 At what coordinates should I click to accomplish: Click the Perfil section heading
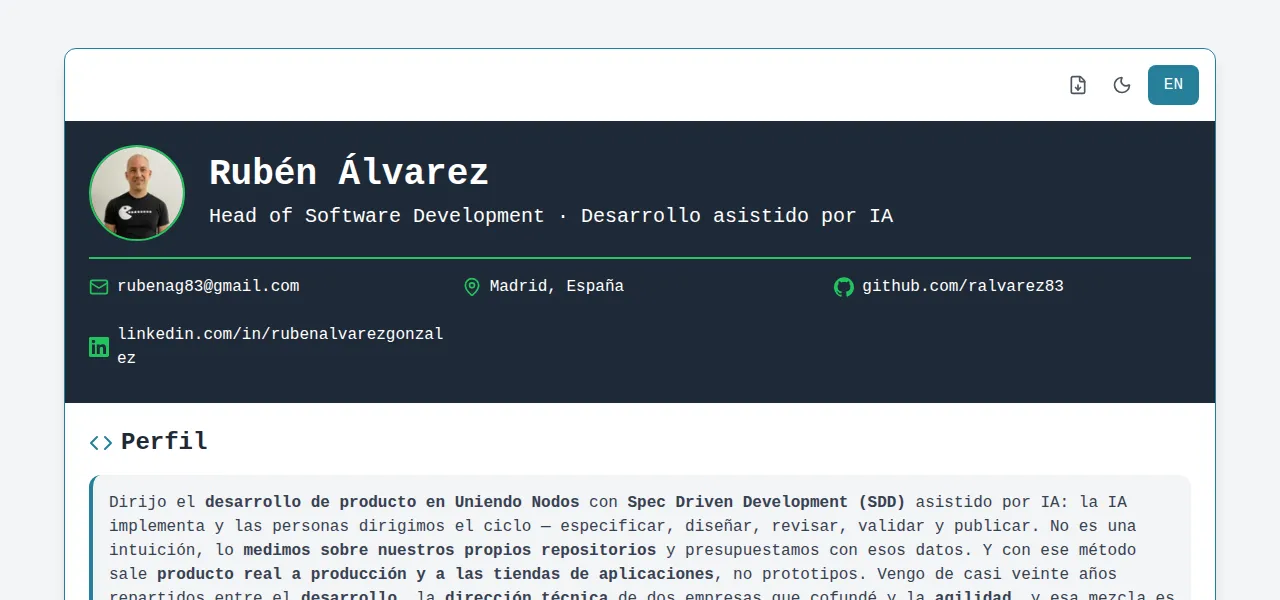click(164, 441)
